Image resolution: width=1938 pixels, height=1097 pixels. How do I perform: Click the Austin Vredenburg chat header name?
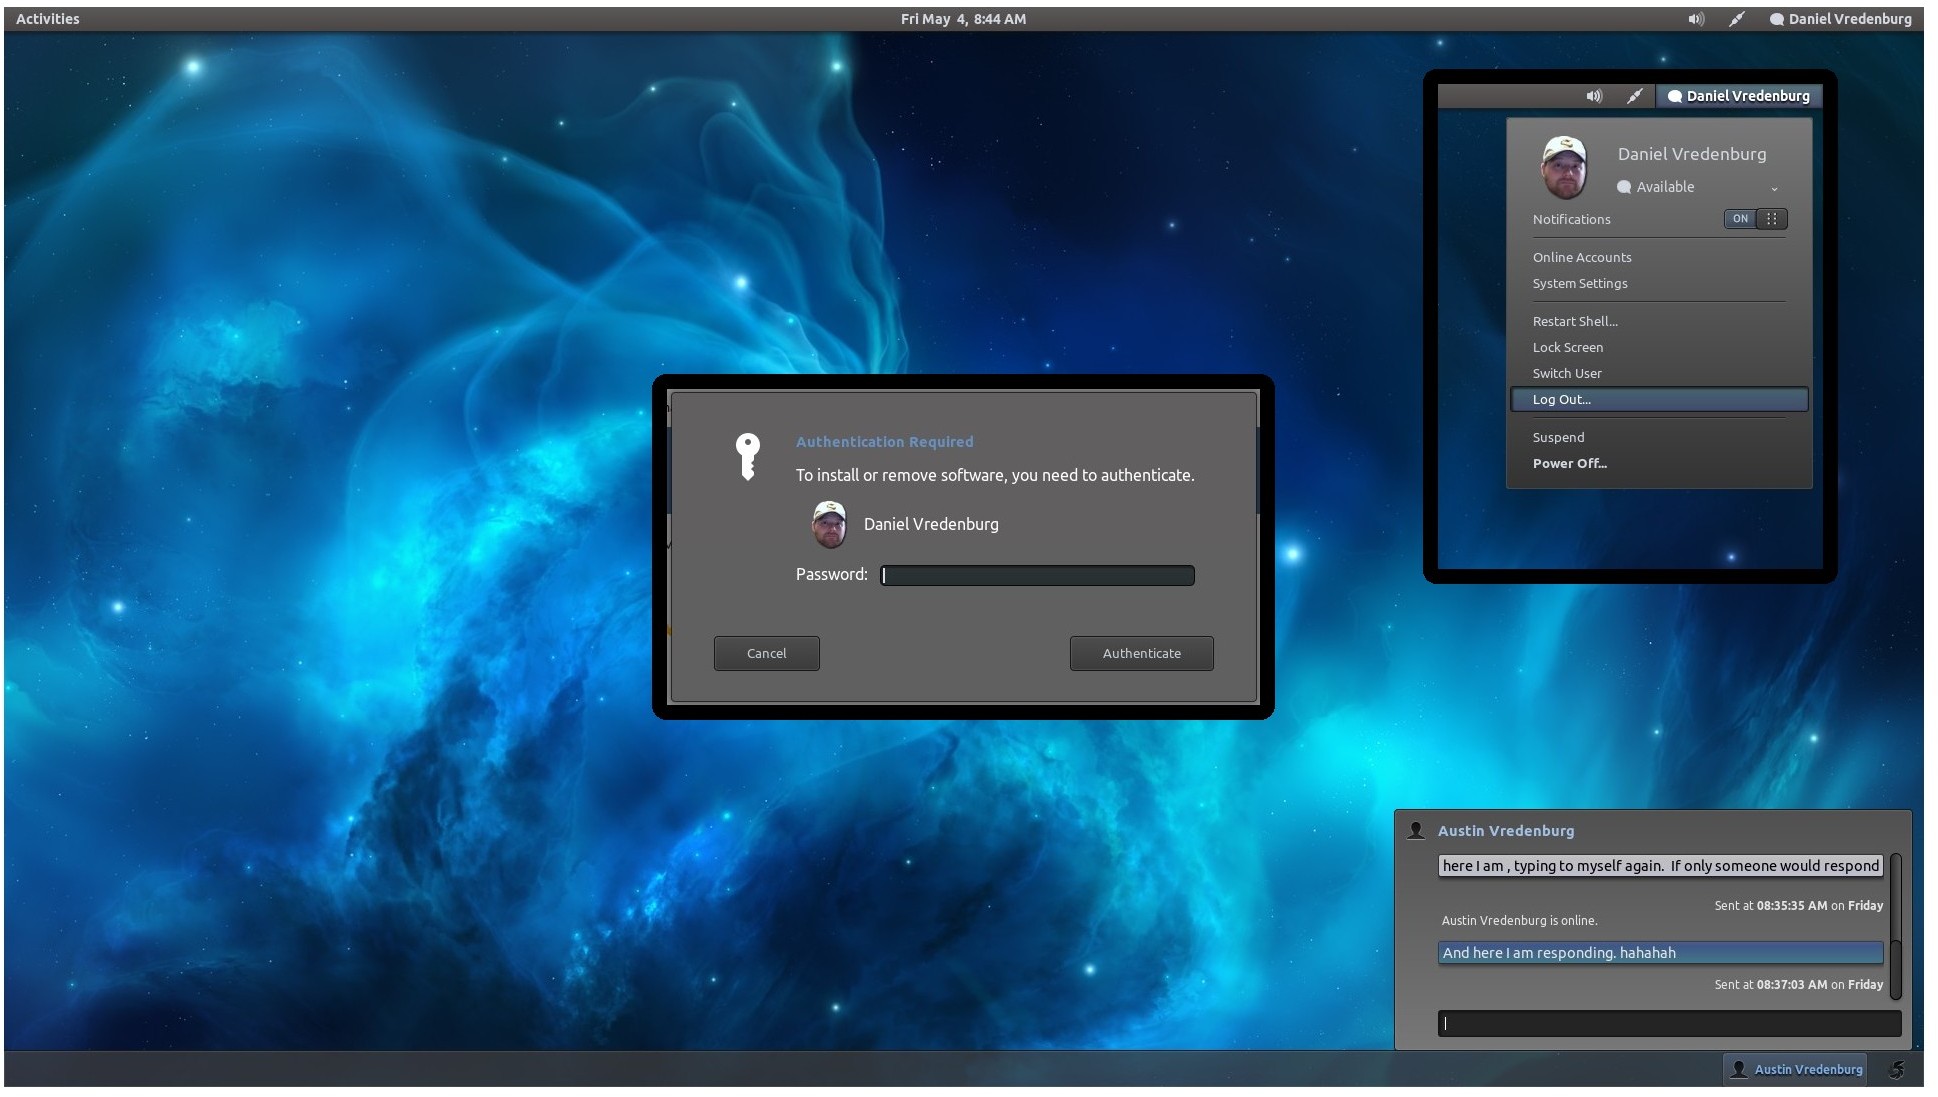1506,830
